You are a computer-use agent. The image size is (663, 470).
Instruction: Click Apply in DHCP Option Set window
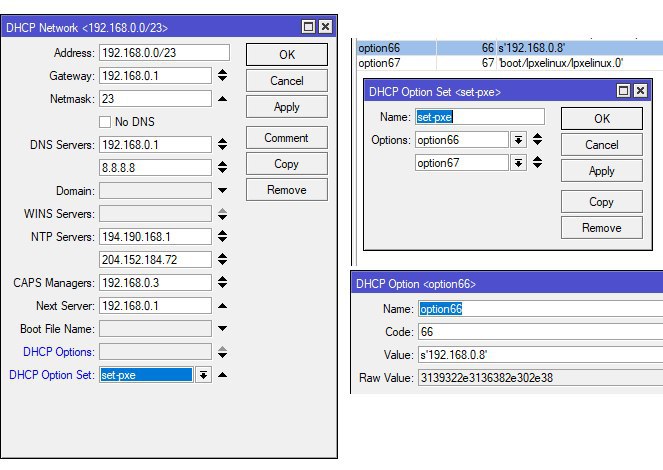[602, 171]
